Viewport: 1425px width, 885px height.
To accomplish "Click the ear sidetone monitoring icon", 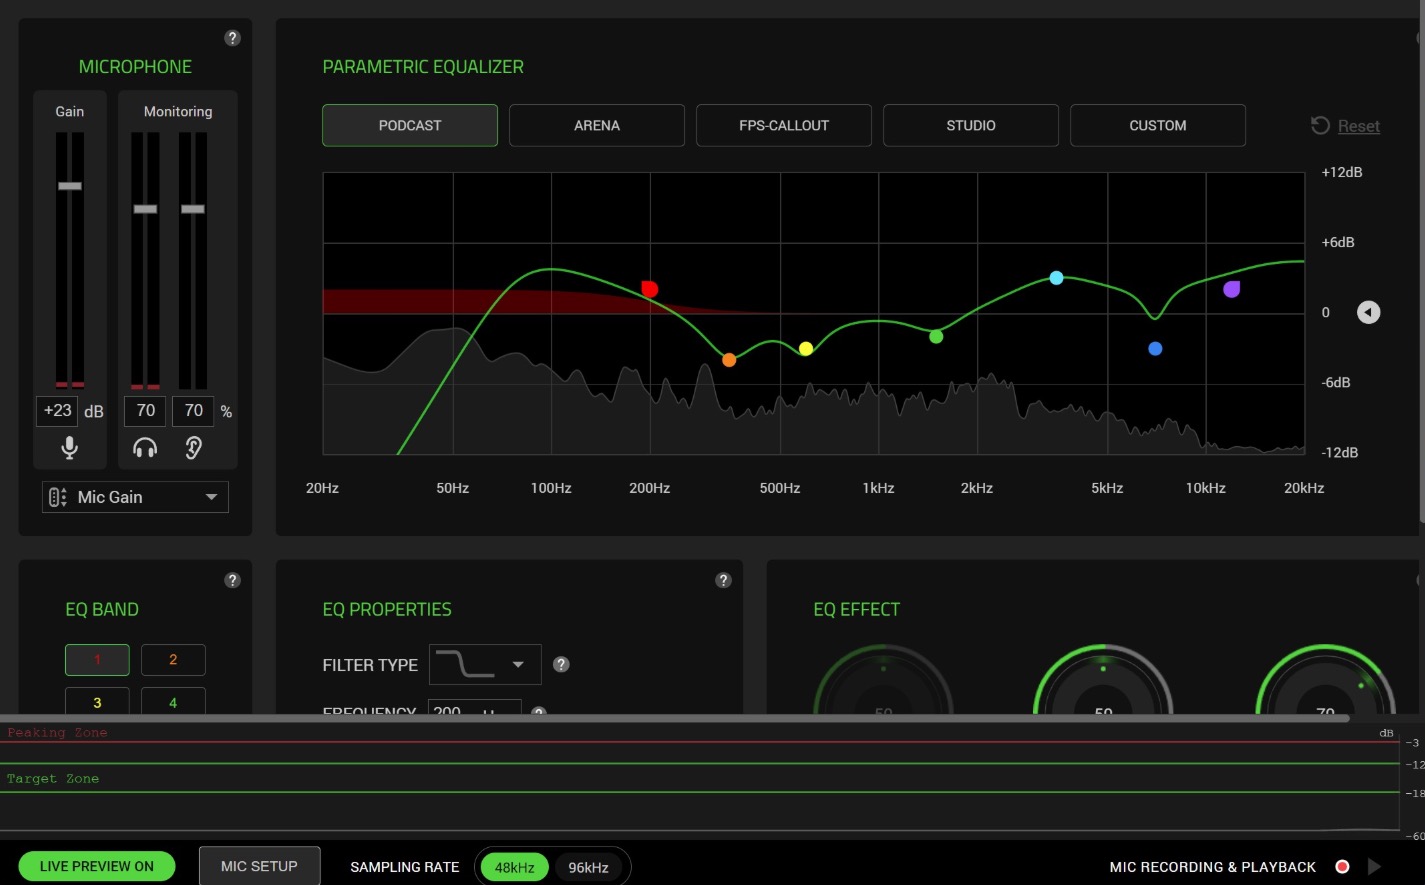I will pyautogui.click(x=194, y=448).
